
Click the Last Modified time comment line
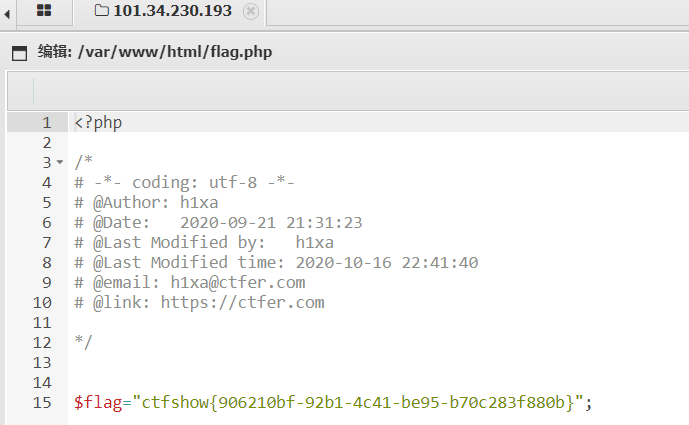[x=276, y=263]
